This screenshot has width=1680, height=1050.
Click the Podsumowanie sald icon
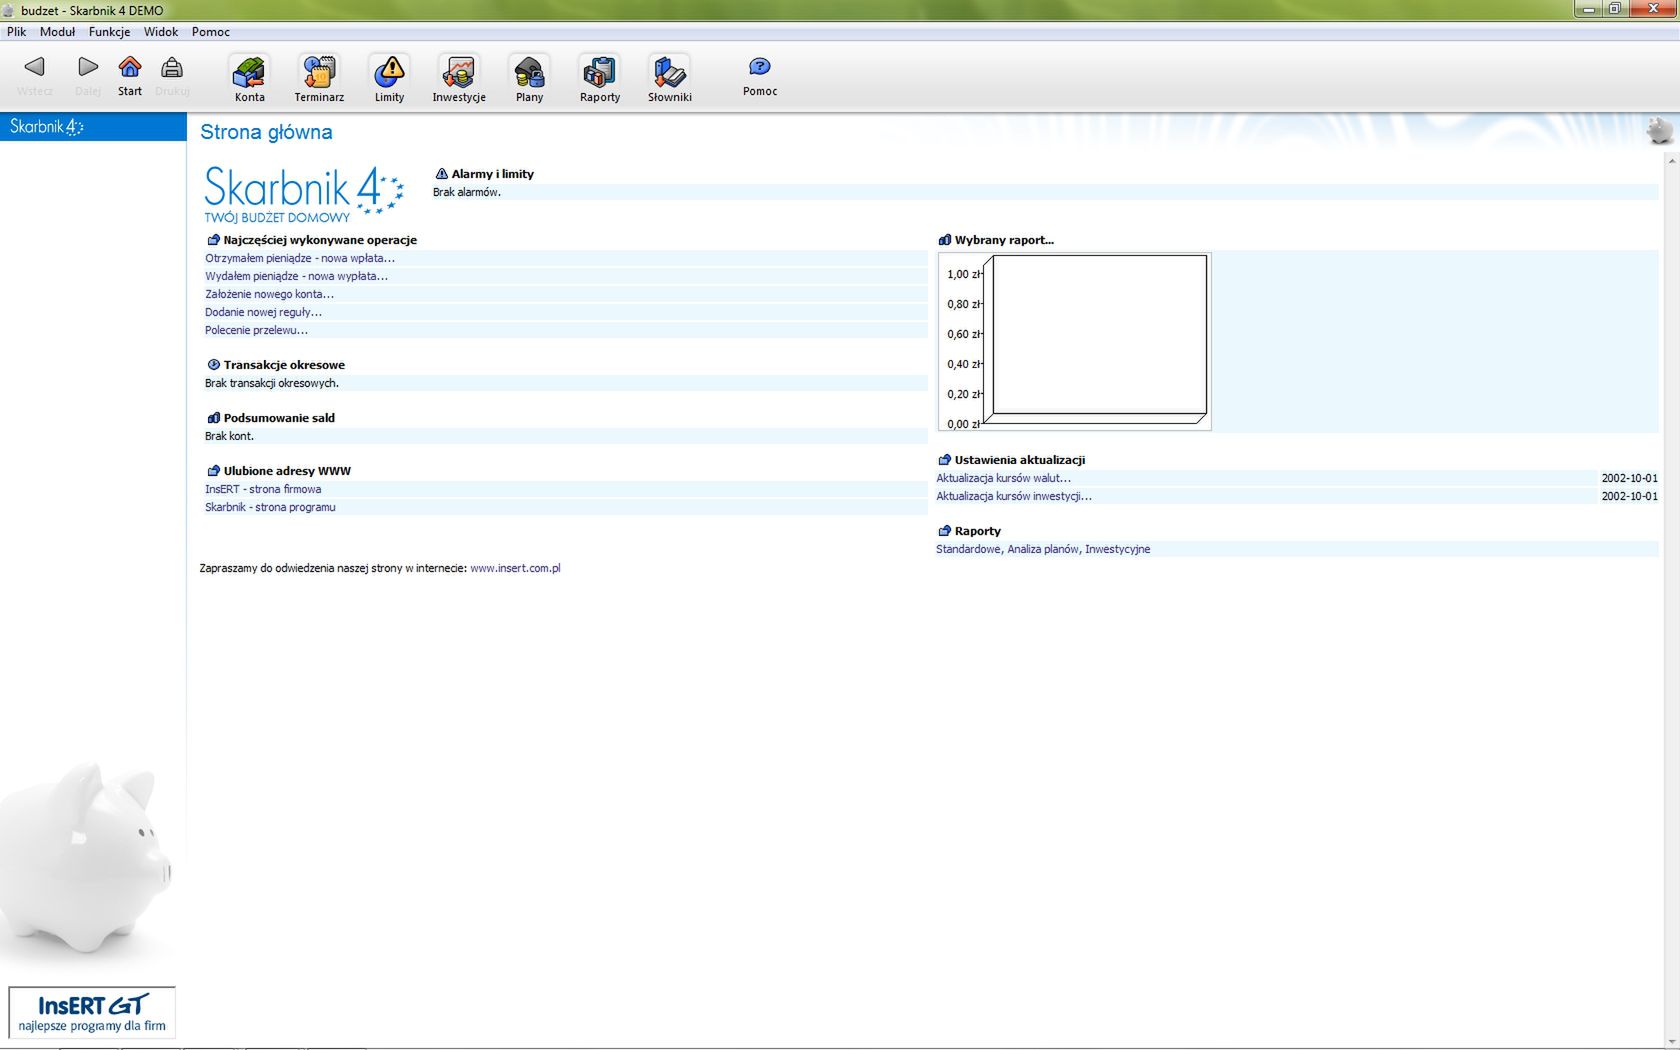(213, 418)
